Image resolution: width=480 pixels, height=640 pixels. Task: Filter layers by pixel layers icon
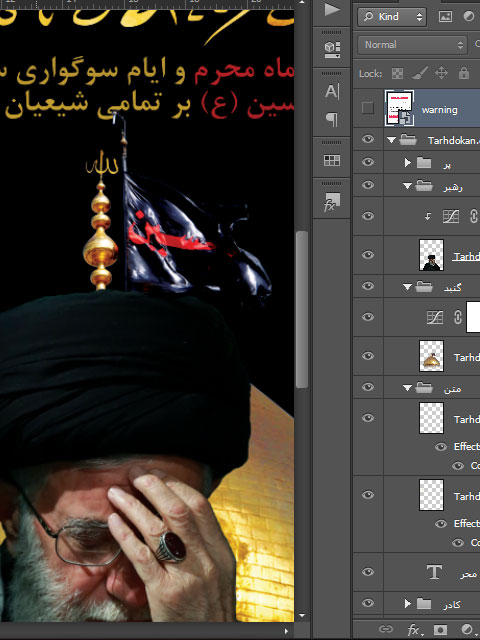coord(445,17)
